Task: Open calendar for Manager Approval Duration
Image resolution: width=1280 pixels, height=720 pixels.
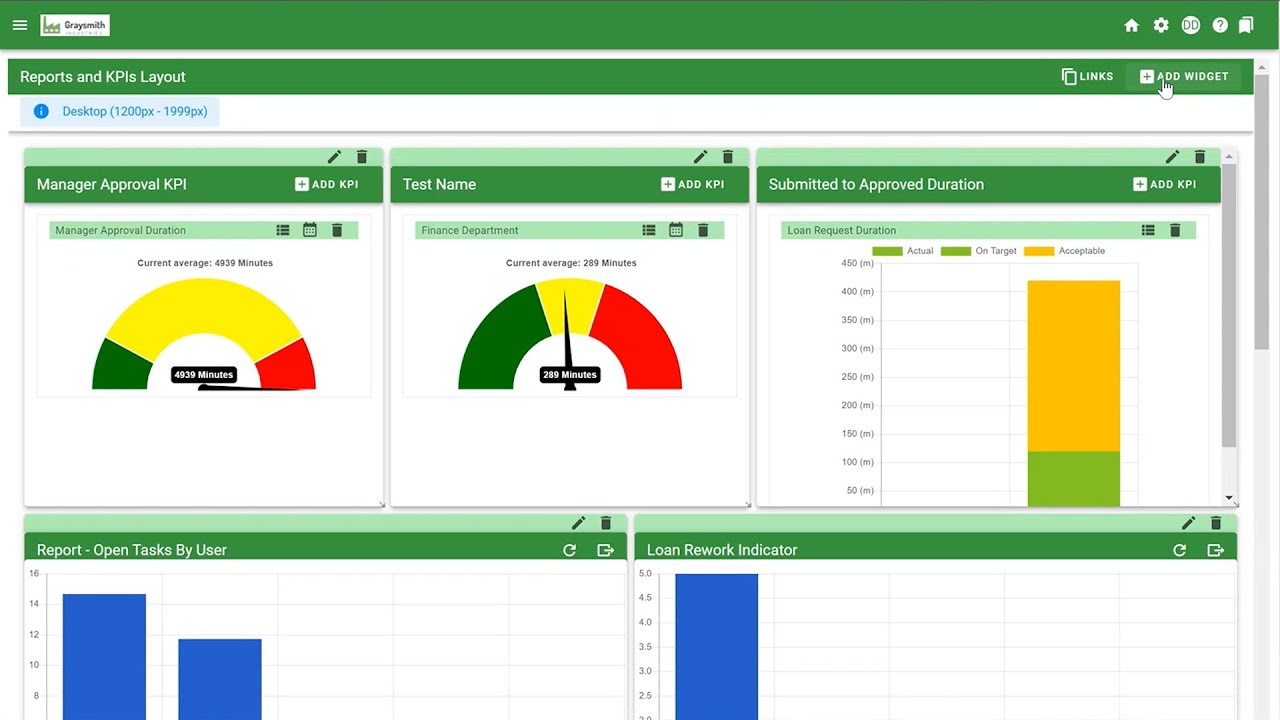Action: pyautogui.click(x=310, y=230)
